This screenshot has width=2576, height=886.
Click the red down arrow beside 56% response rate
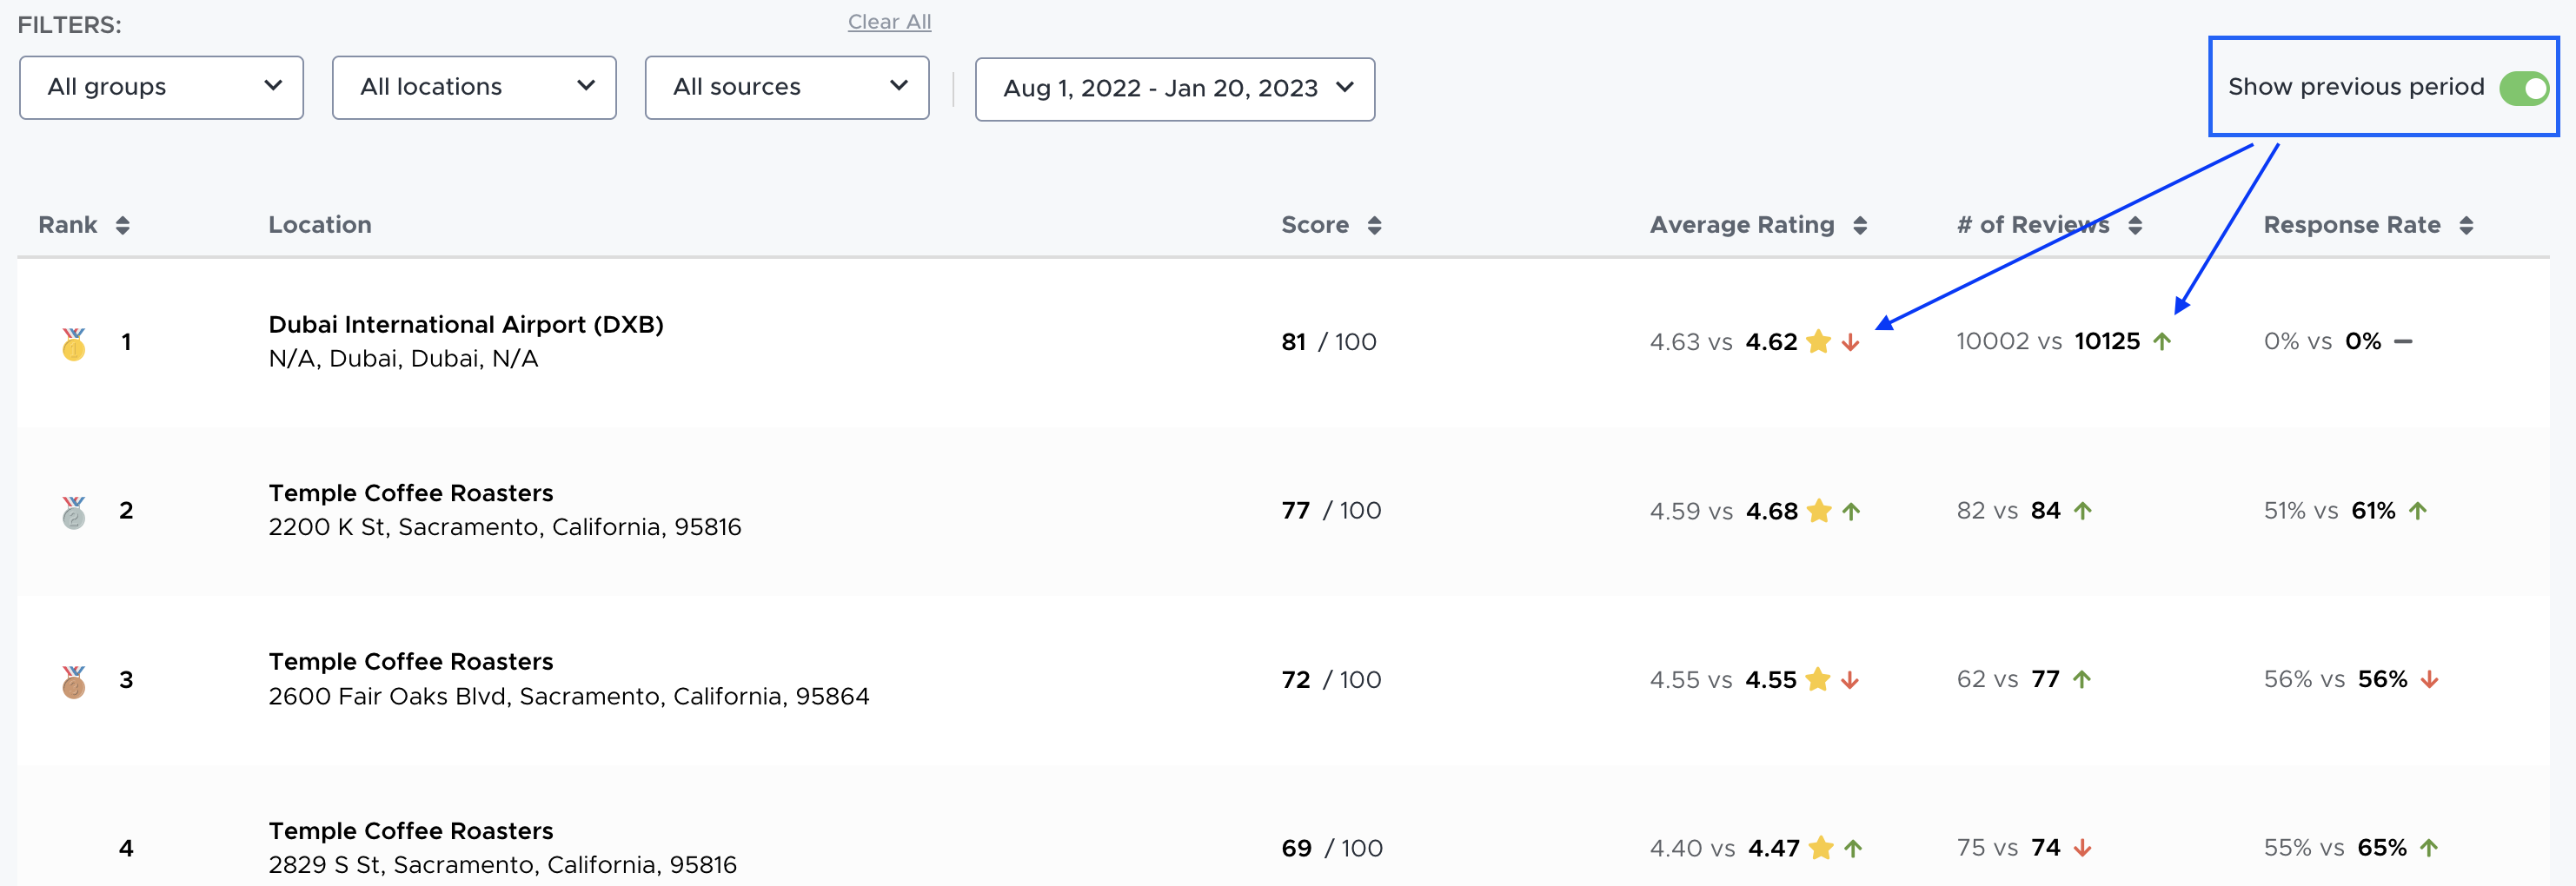[2430, 680]
